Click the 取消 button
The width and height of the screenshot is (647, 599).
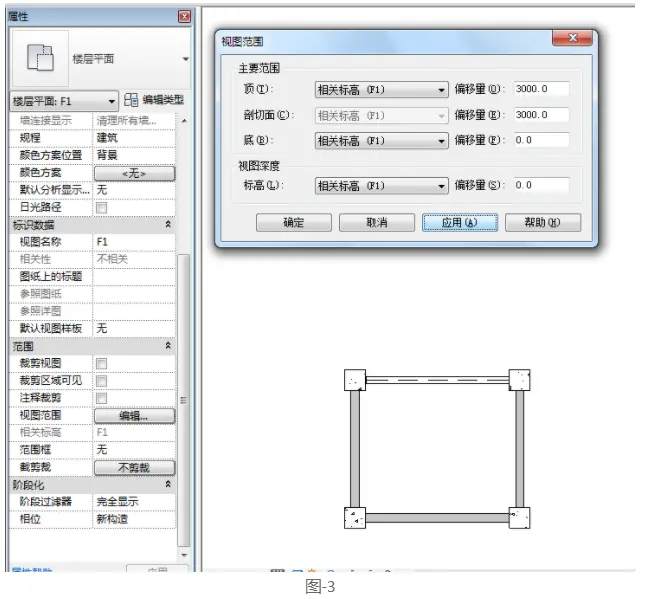(377, 223)
